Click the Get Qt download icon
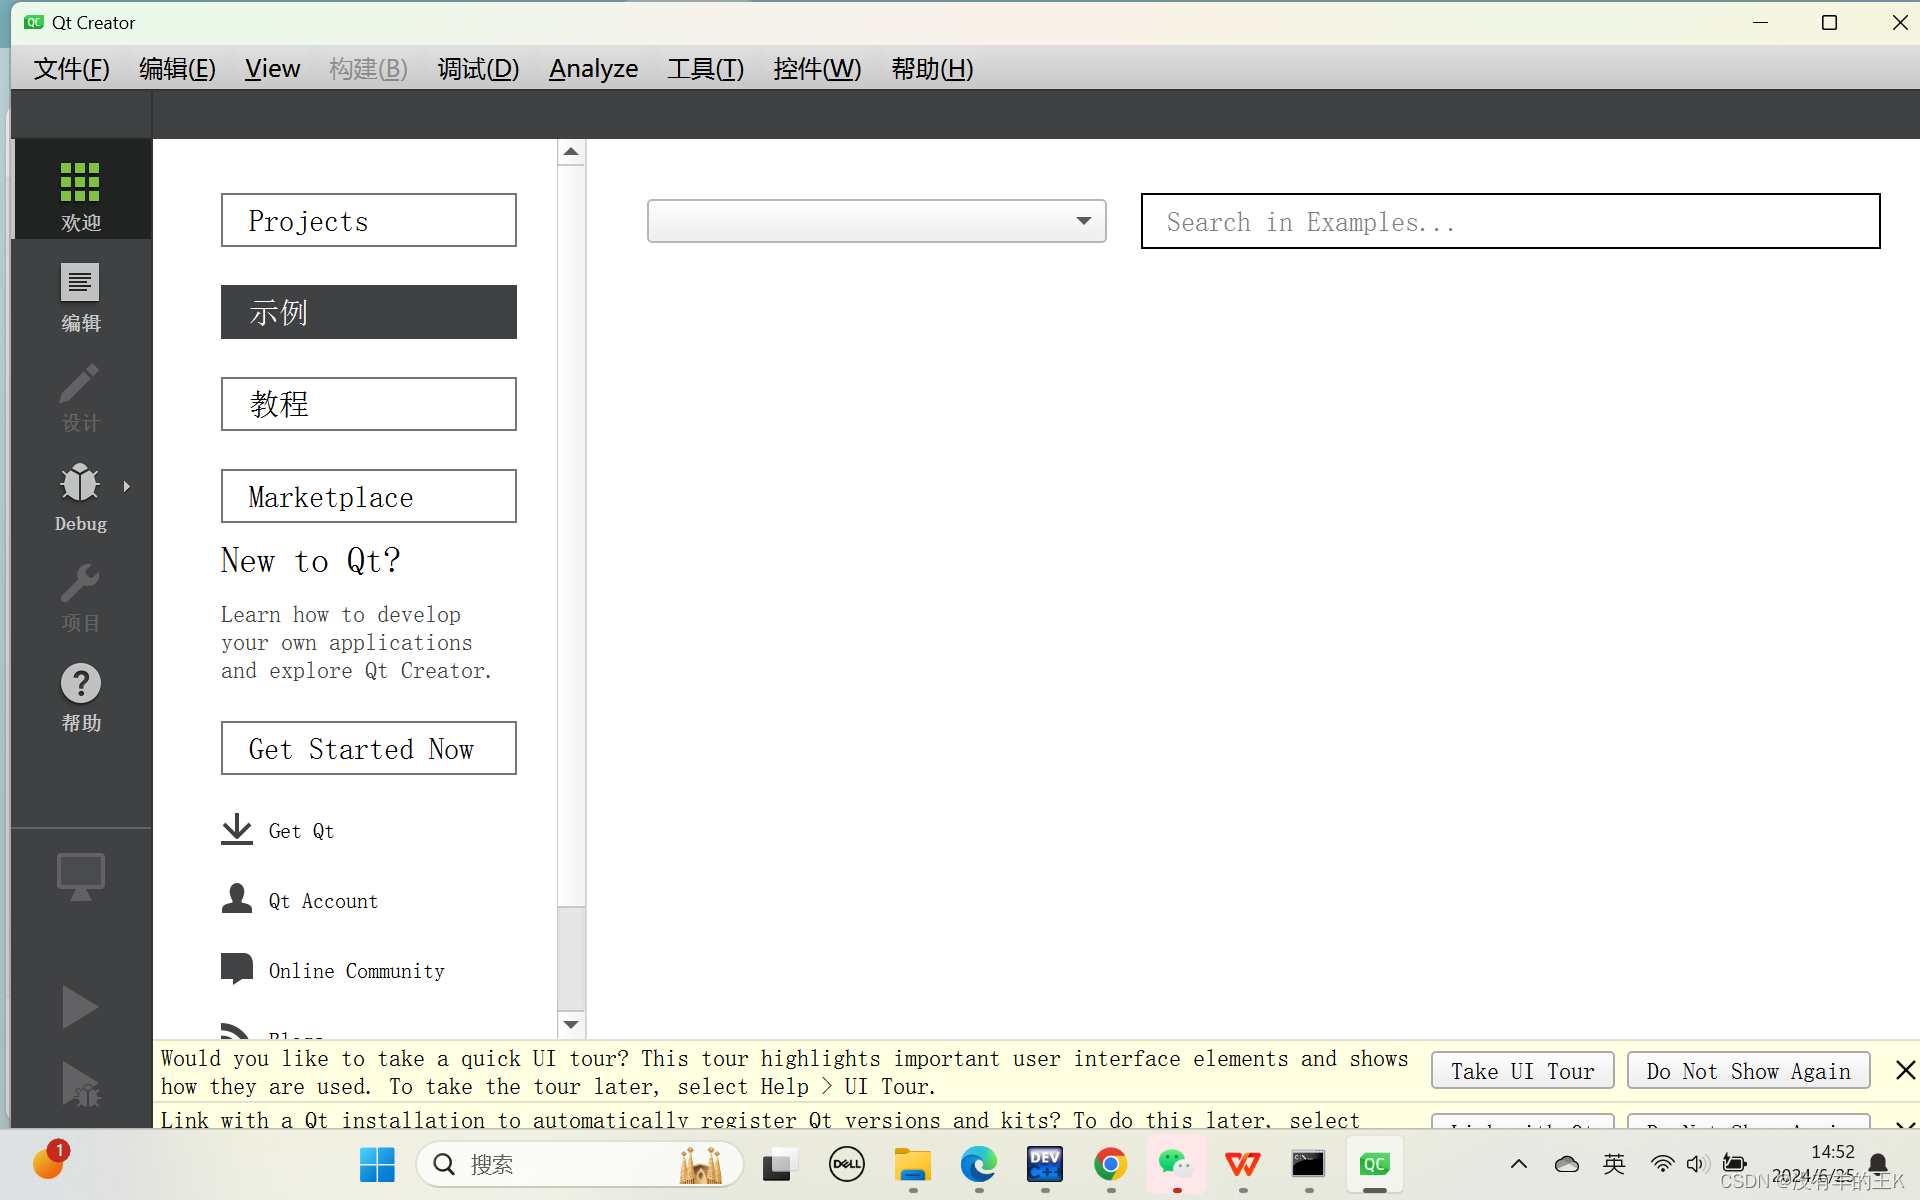 pos(237,830)
